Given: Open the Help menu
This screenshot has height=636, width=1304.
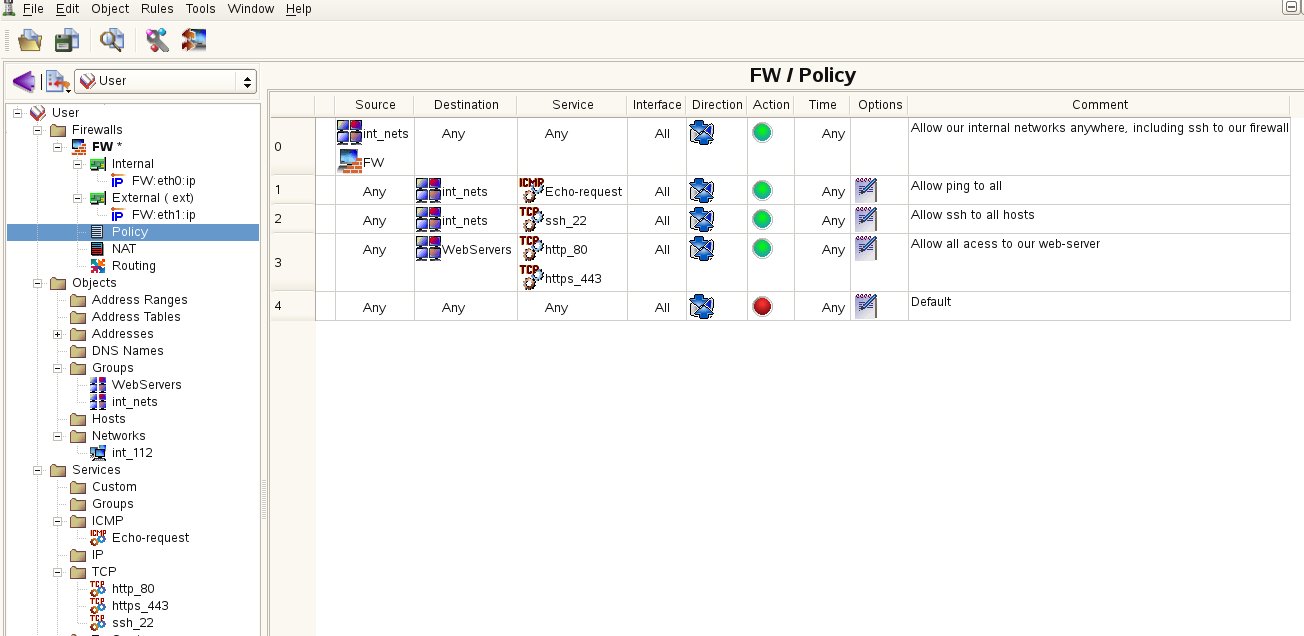Looking at the screenshot, I should 298,8.
